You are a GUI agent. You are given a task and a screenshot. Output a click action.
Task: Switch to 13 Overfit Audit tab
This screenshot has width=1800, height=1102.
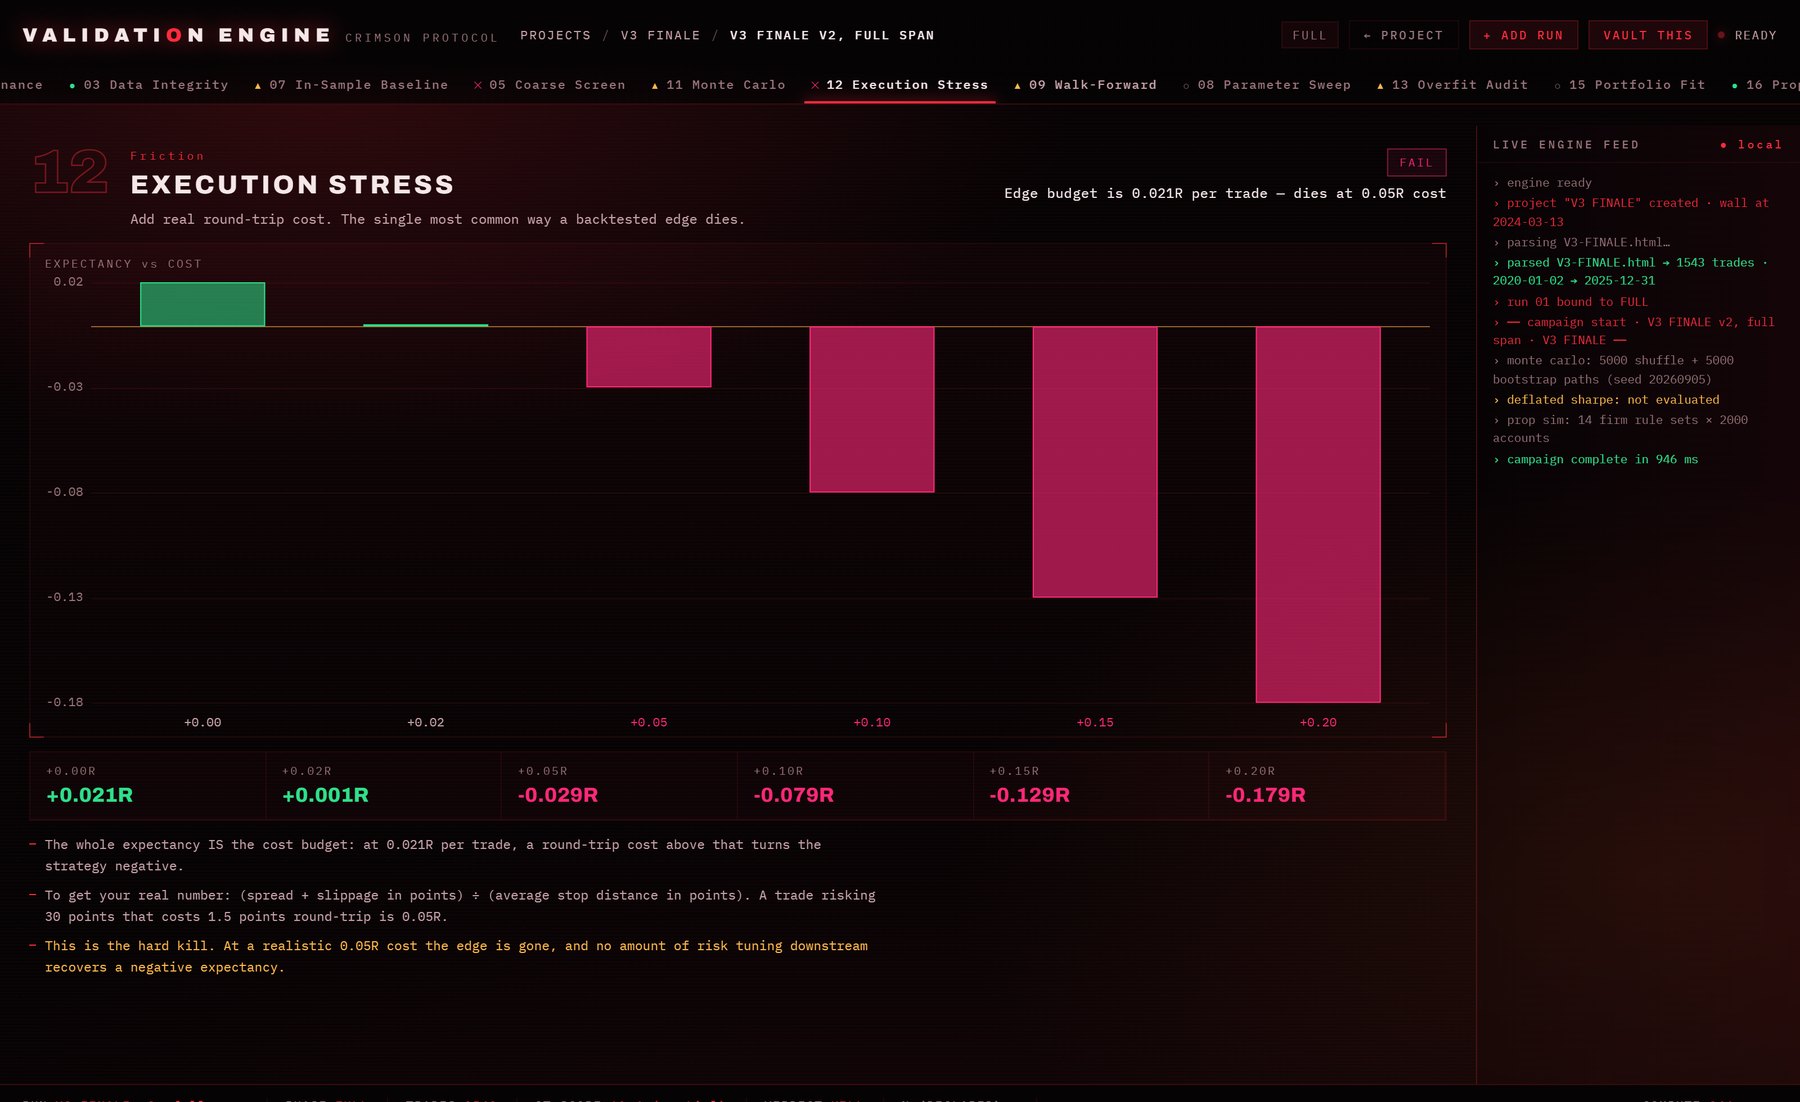tap(1452, 85)
